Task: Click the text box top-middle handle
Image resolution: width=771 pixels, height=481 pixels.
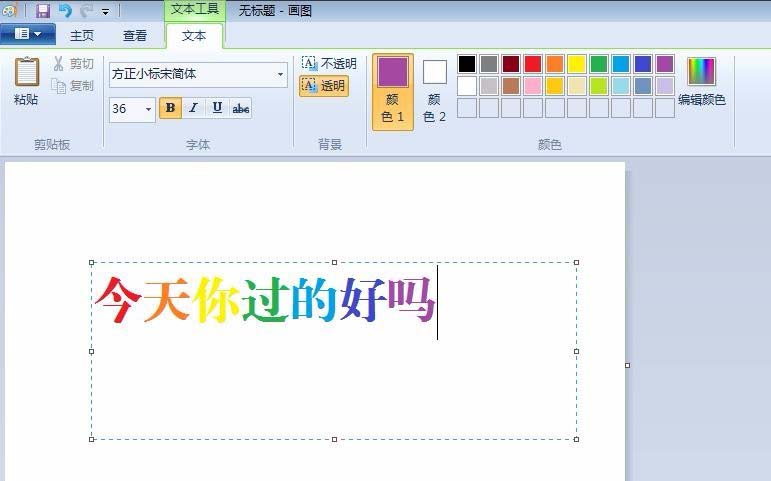Action: click(334, 263)
